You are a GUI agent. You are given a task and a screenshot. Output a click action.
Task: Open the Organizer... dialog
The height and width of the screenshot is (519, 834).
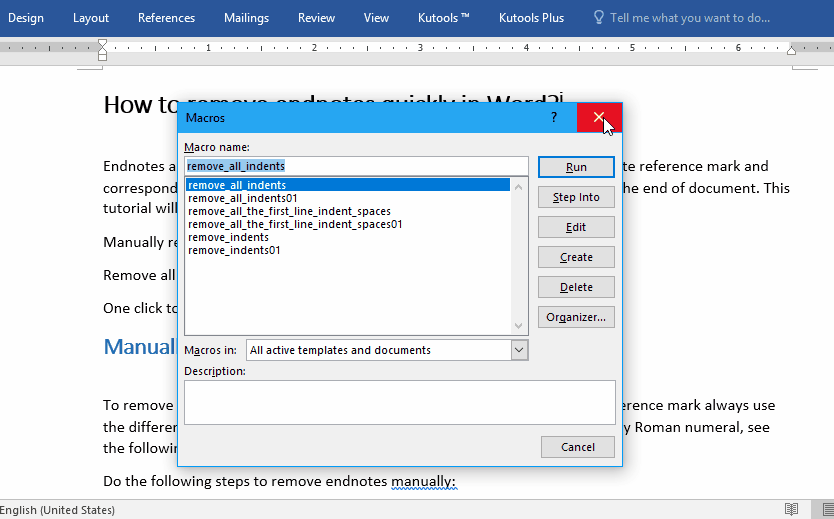coord(576,317)
